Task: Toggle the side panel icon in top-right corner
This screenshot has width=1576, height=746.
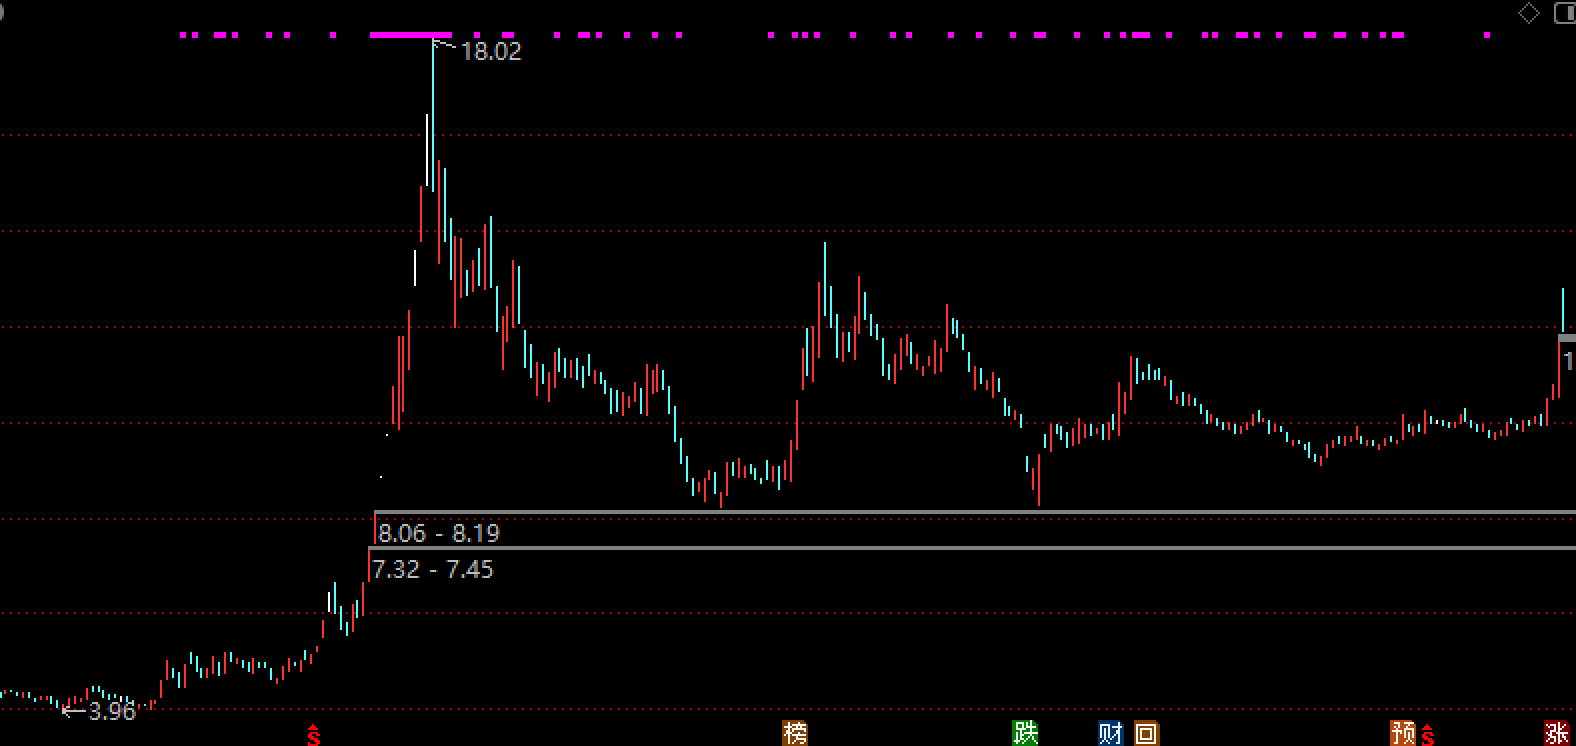Action: [1565, 13]
